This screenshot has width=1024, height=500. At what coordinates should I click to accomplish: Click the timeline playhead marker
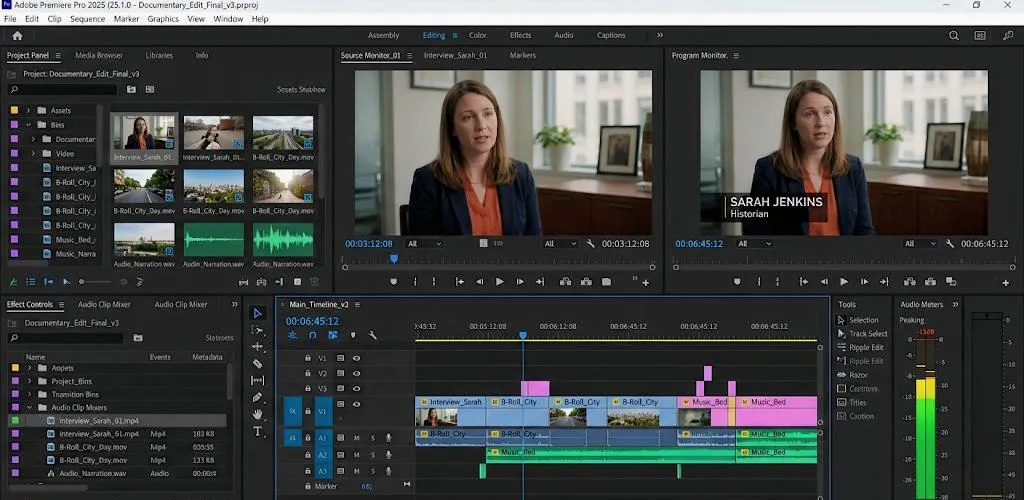coord(522,335)
